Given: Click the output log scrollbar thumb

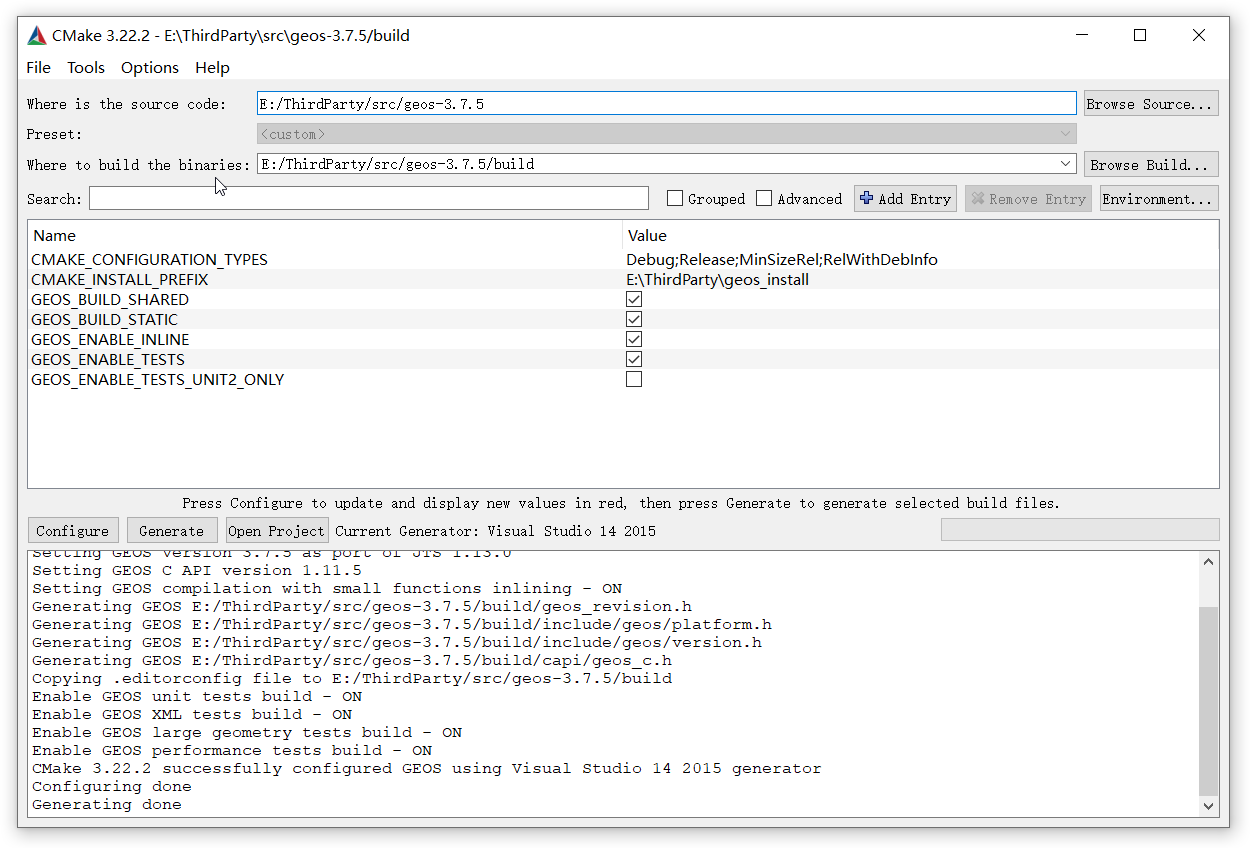Looking at the screenshot, I should (1209, 700).
